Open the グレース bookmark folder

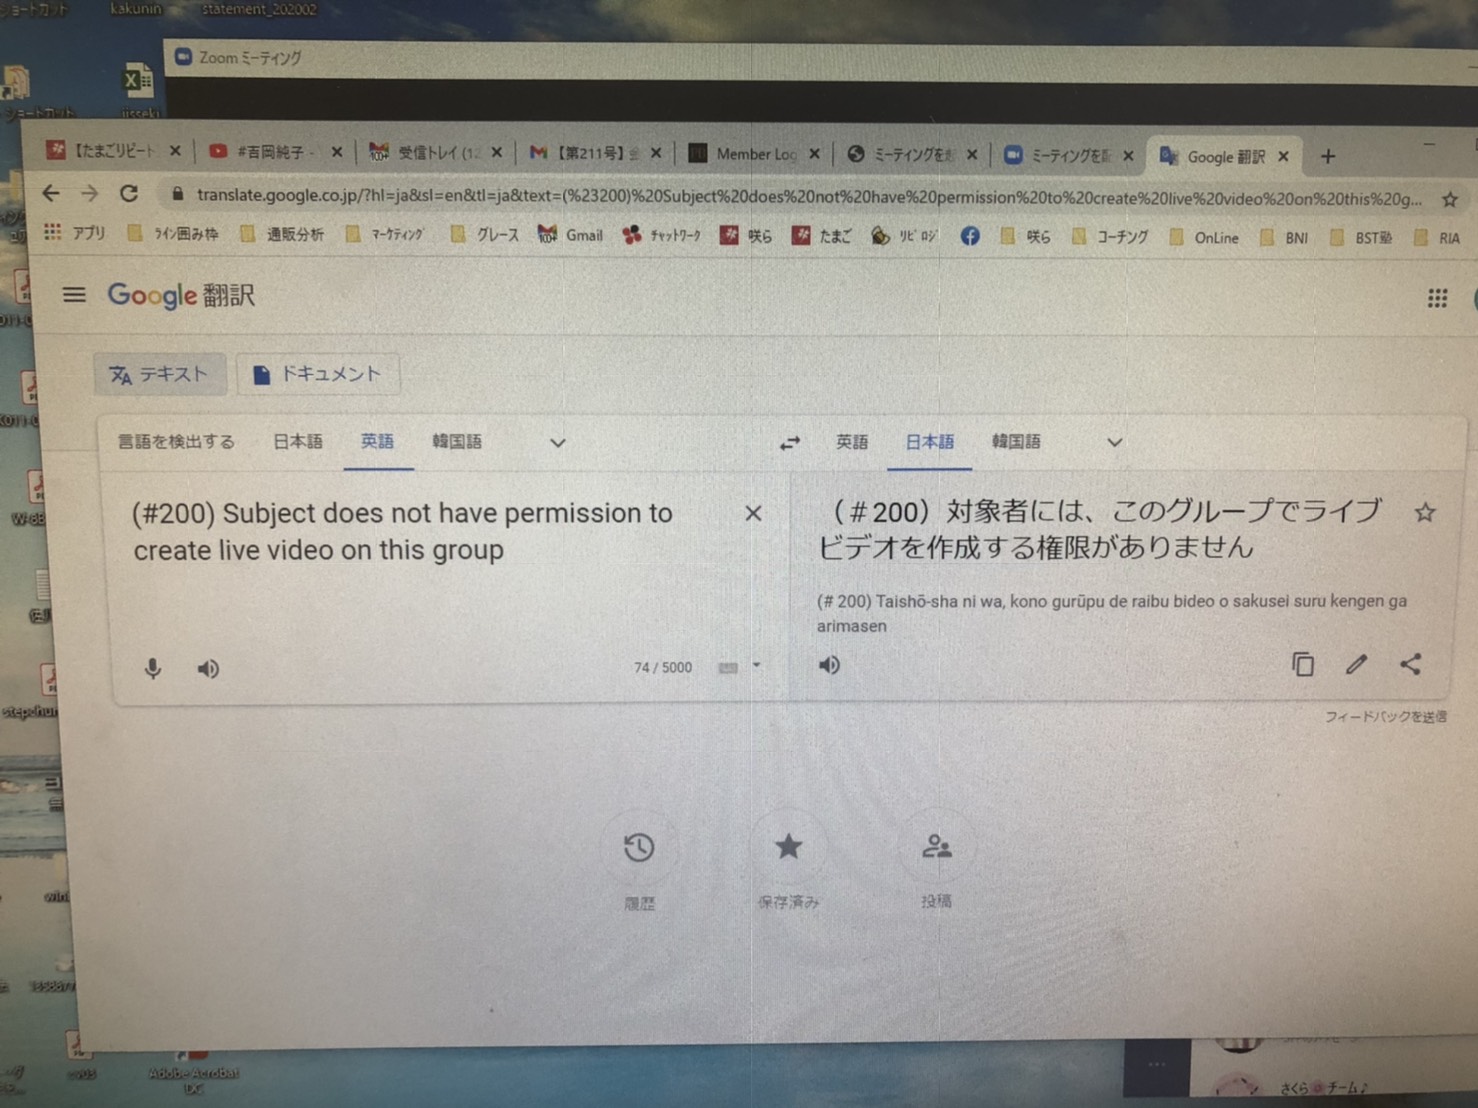(485, 235)
